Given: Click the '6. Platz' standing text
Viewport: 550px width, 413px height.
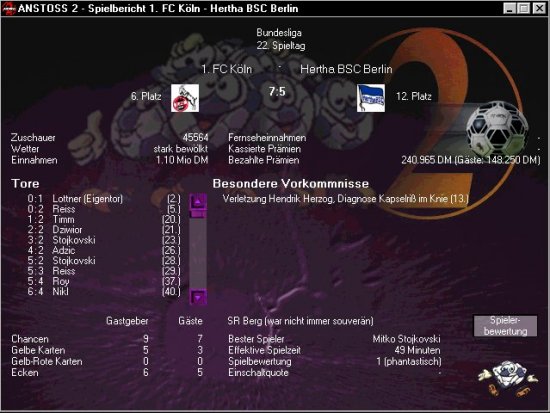Looking at the screenshot, I should click(x=146, y=96).
